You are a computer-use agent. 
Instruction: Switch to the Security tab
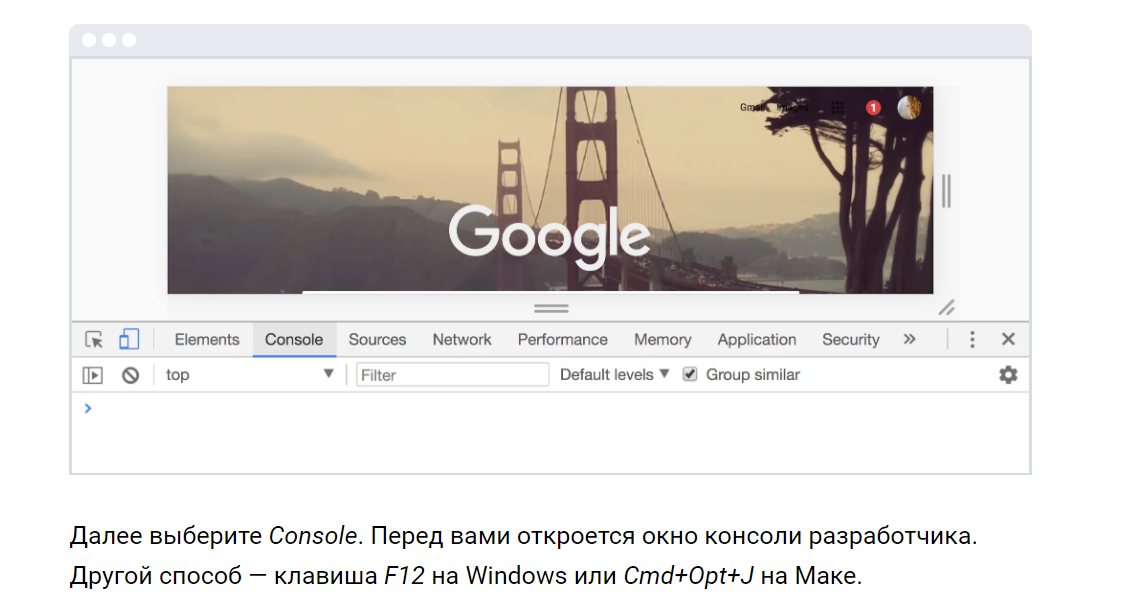850,339
